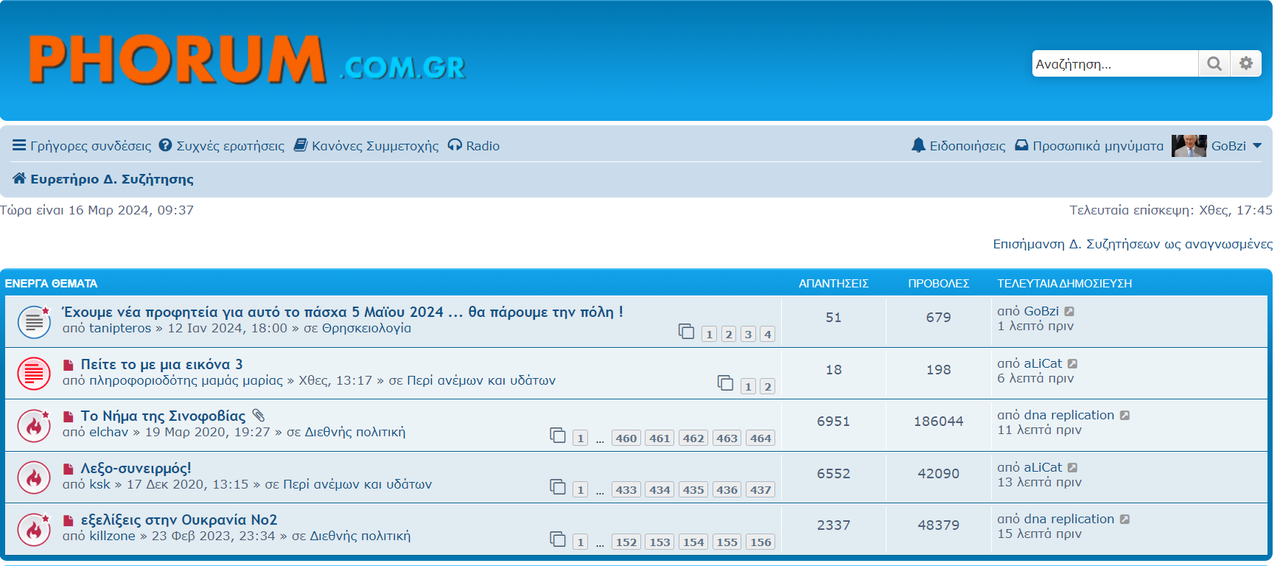Go to page 437 of Λεξο-συνειρμός topic
The width and height of the screenshot is (1280, 566).
point(760,490)
